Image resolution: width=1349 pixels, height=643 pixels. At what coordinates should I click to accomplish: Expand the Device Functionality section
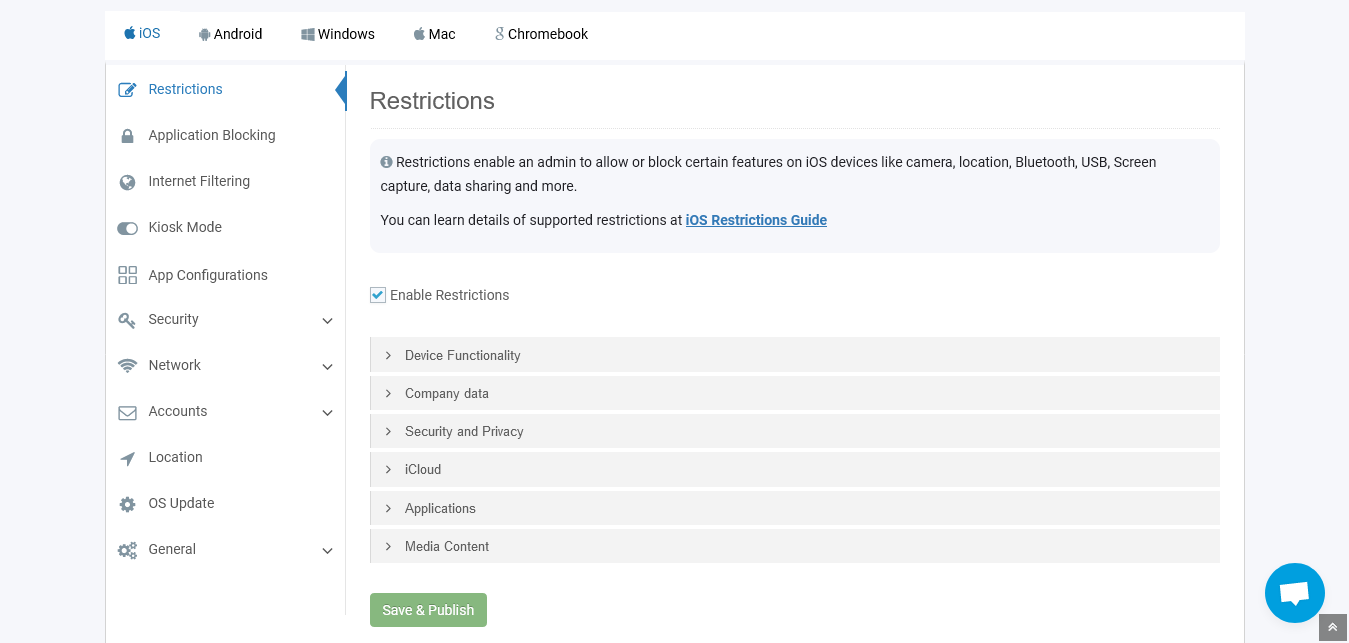coord(795,355)
